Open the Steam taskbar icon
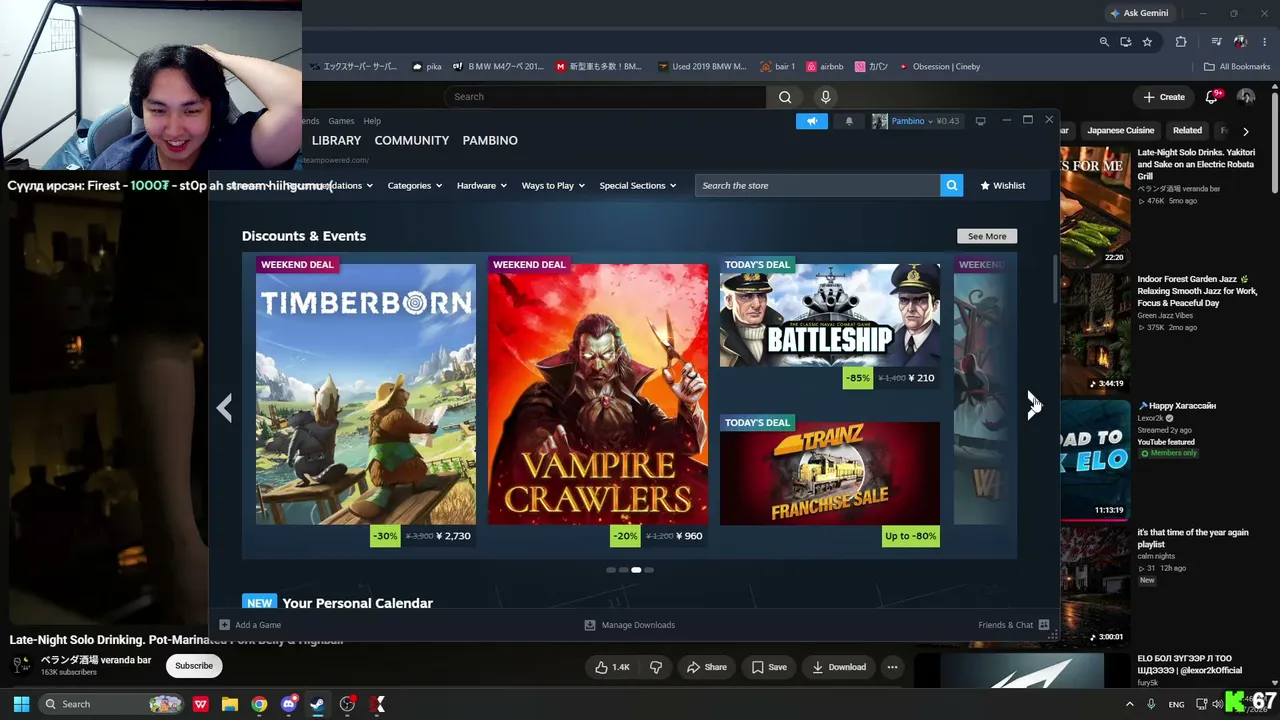Image resolution: width=1280 pixels, height=720 pixels. 317,704
